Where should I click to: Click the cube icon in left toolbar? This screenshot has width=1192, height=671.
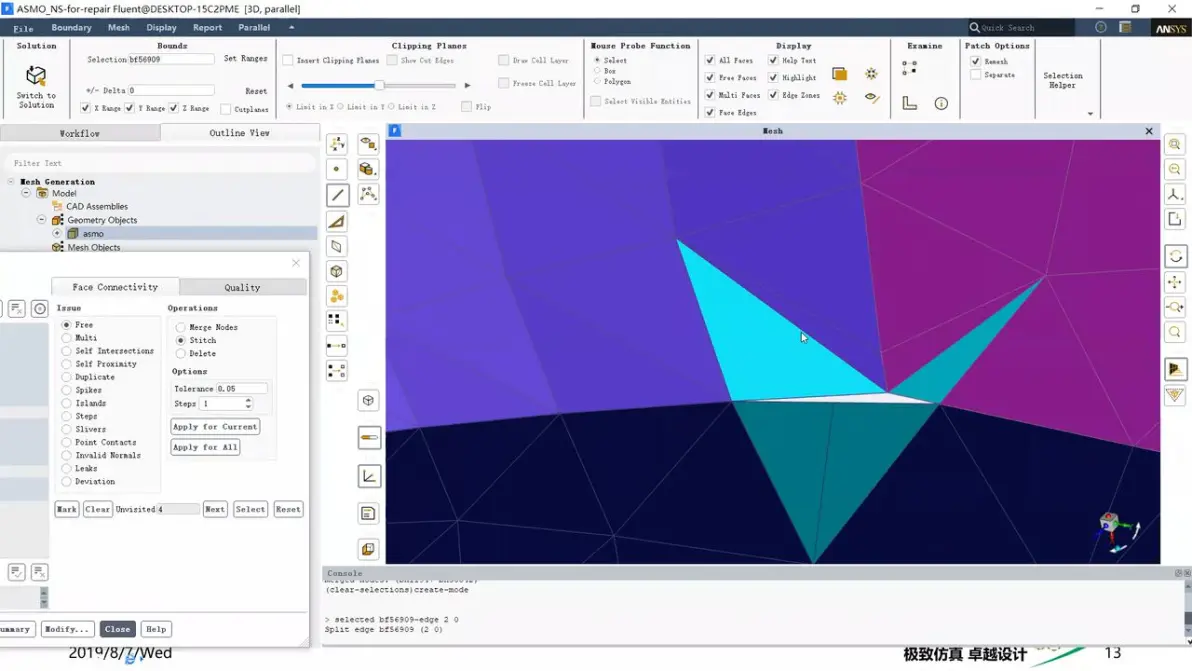point(337,271)
